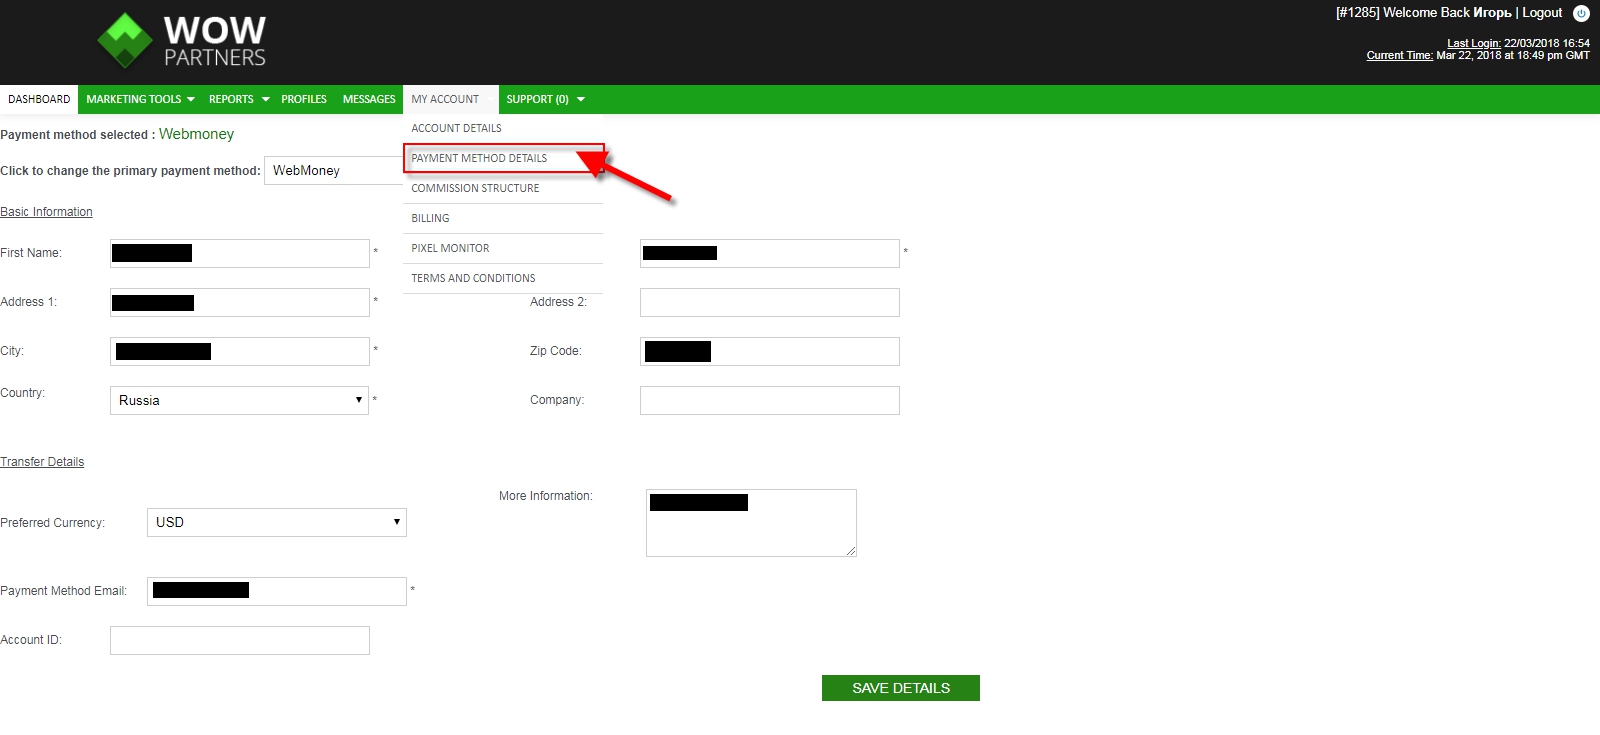Screen dimensions: 1600x735
Task: Expand the Reports dropdown menu
Action: [x=238, y=99]
